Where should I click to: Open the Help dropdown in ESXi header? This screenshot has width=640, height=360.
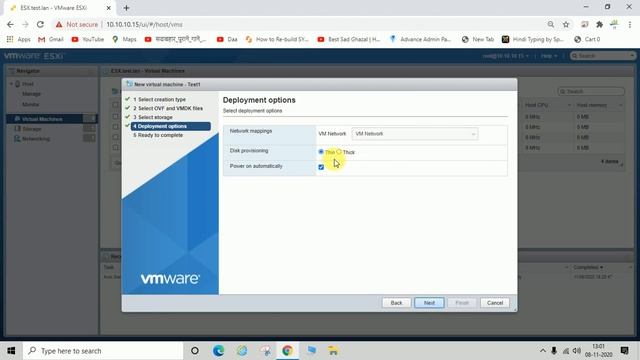[x=549, y=56]
